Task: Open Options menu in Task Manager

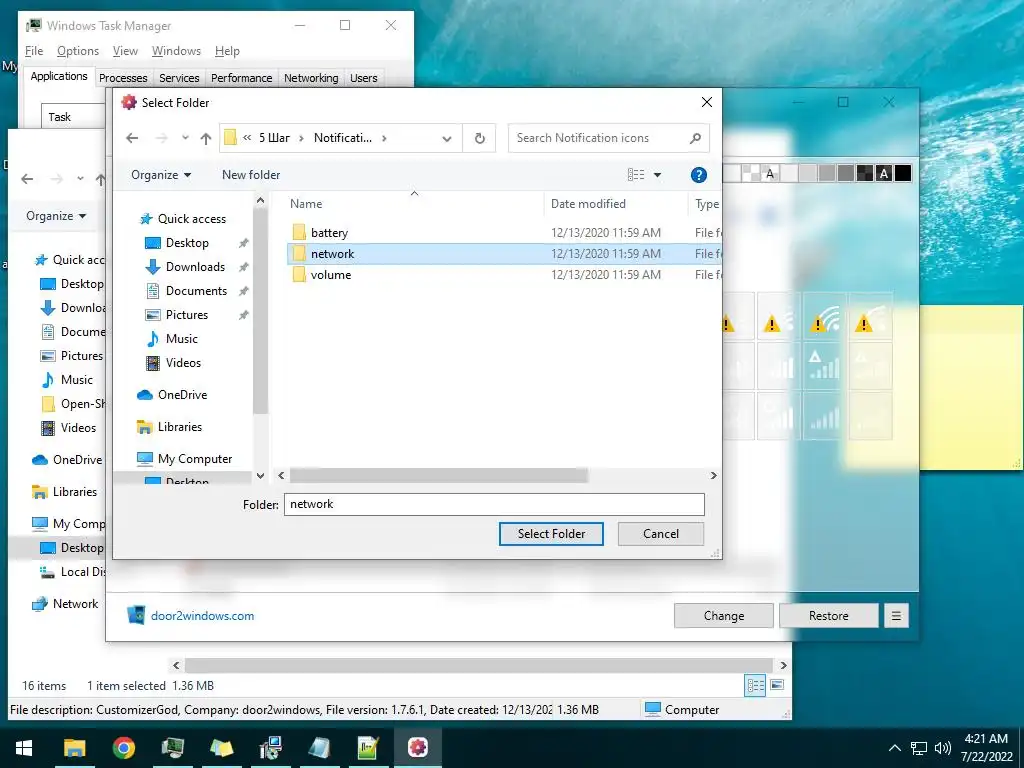Action: pos(78,51)
